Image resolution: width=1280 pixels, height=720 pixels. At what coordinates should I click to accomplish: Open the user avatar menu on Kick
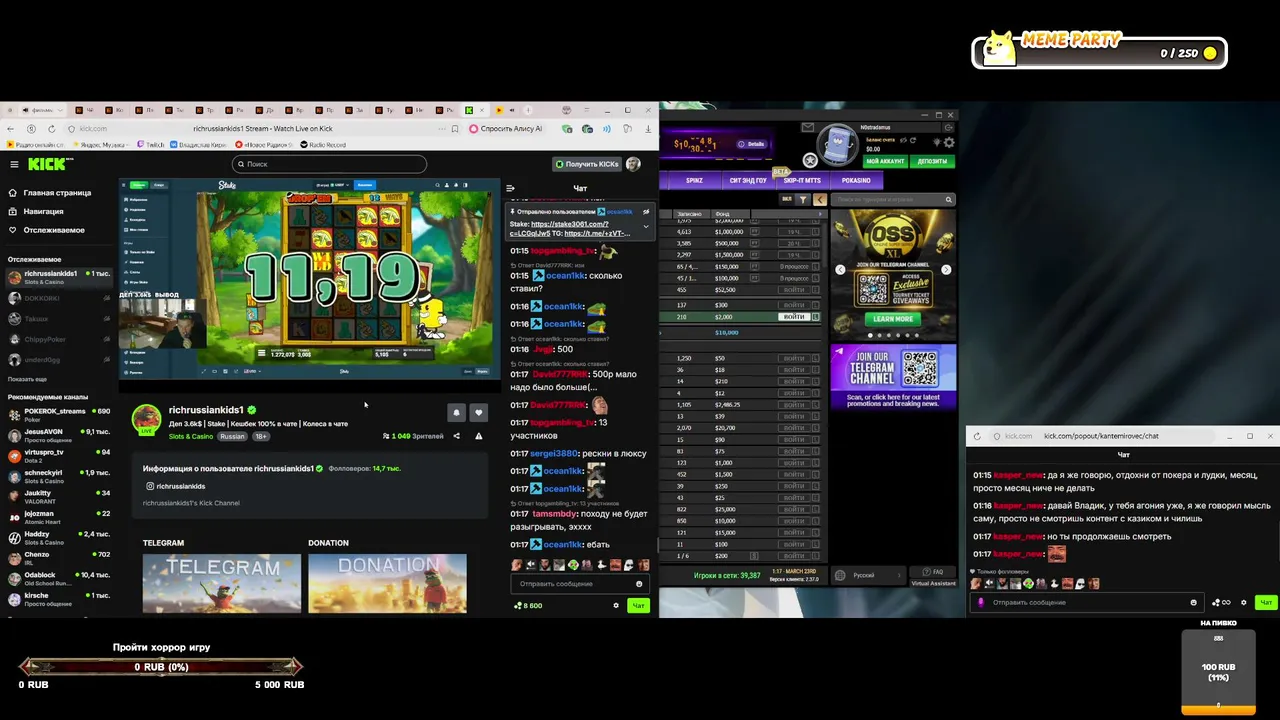(x=633, y=164)
